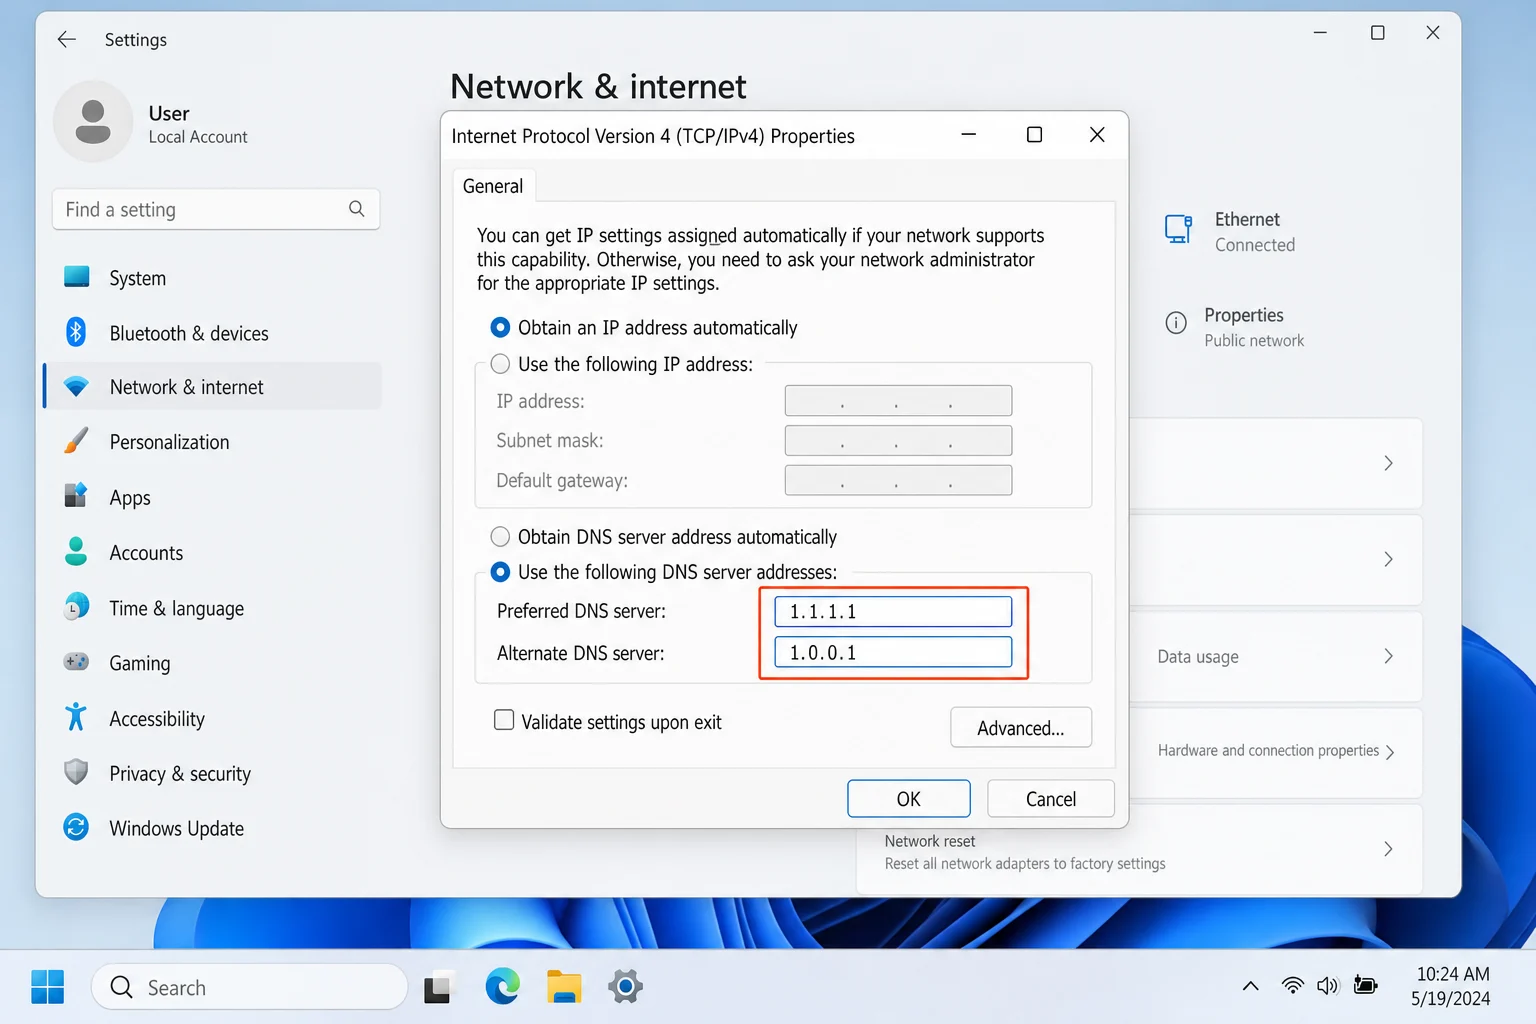Go to Windows Update settings
Screen dimensions: 1536x1024
point(213,828)
